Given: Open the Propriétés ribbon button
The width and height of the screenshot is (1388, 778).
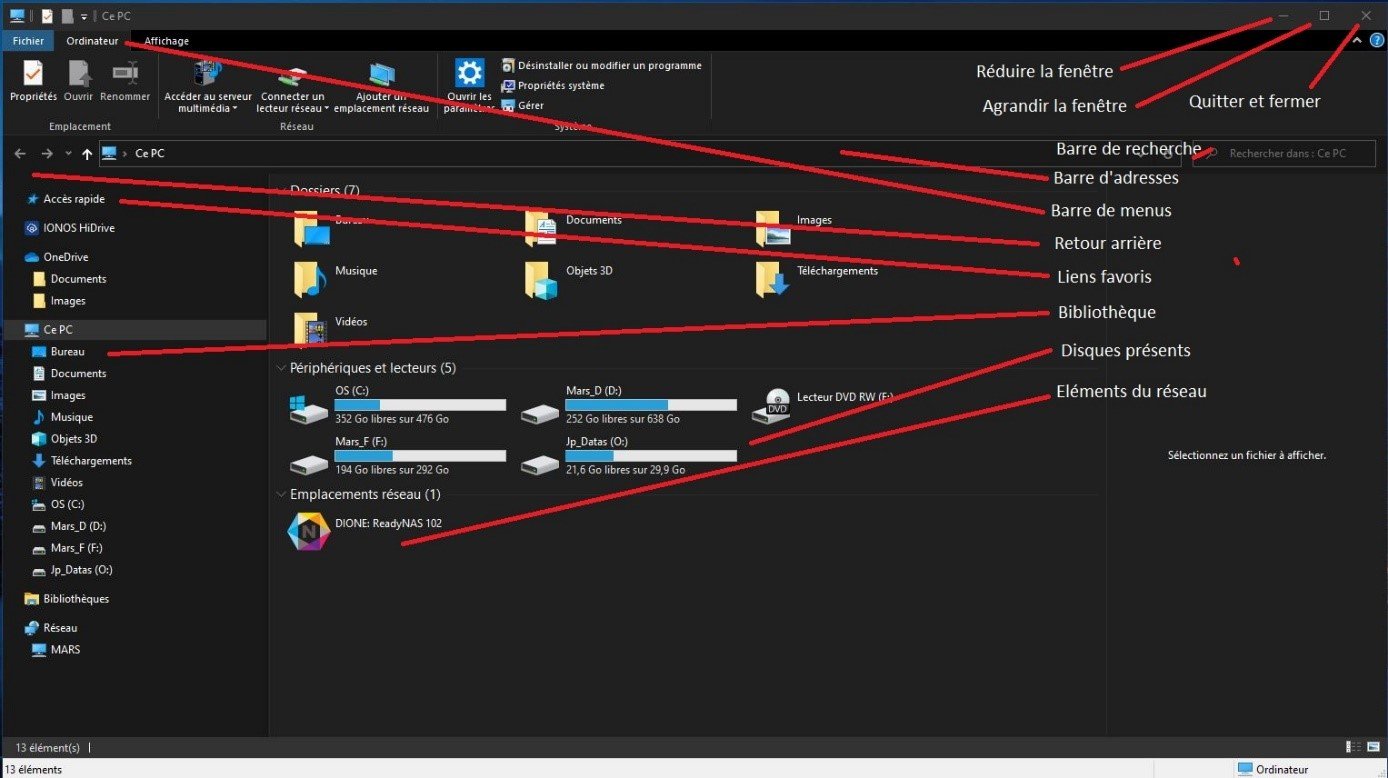Looking at the screenshot, I should 33,81.
